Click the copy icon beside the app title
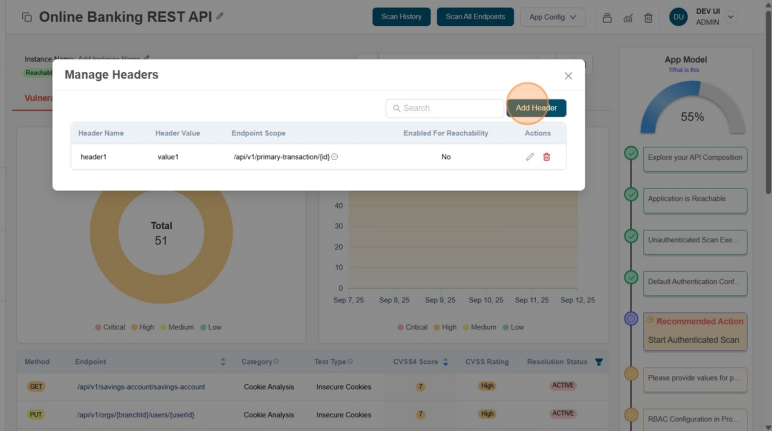 pos(27,17)
